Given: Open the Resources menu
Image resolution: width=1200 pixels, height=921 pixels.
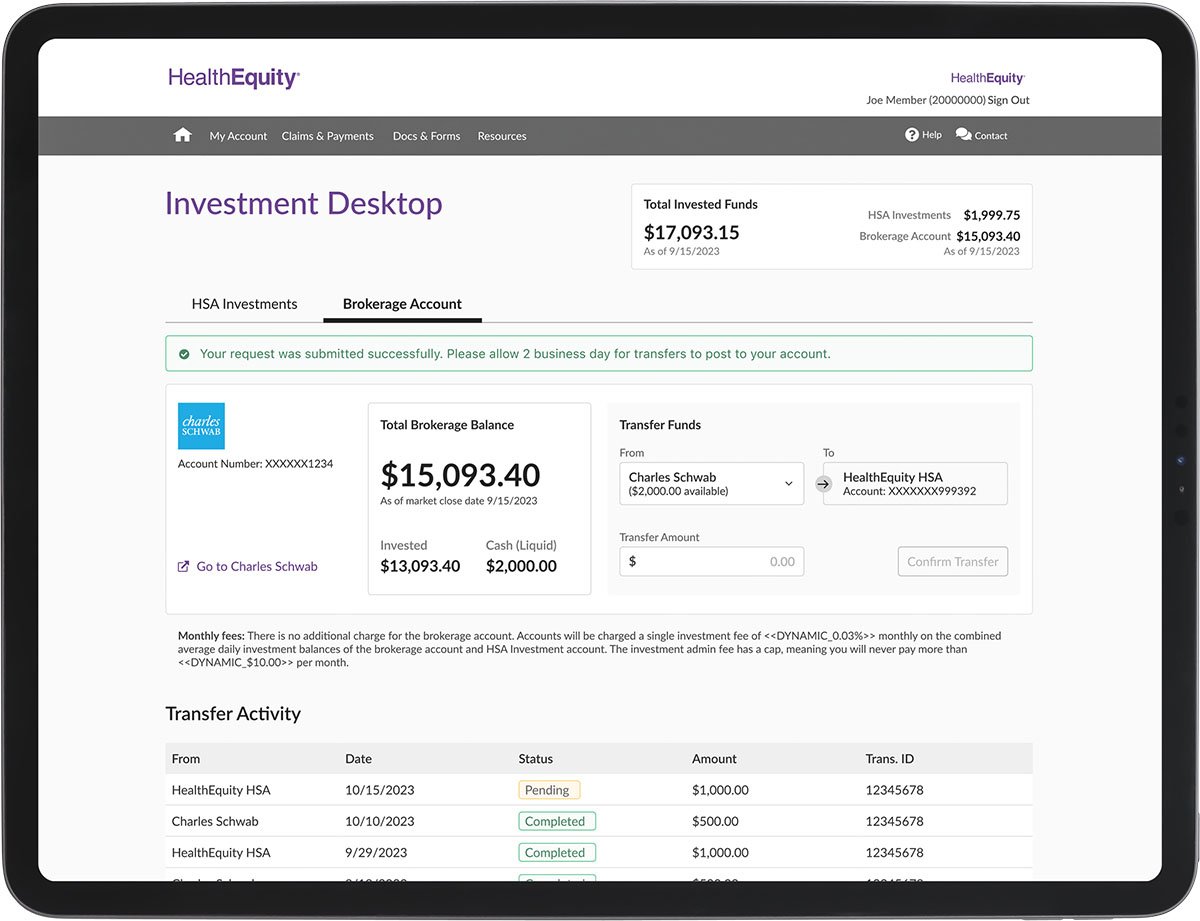Looking at the screenshot, I should 502,136.
